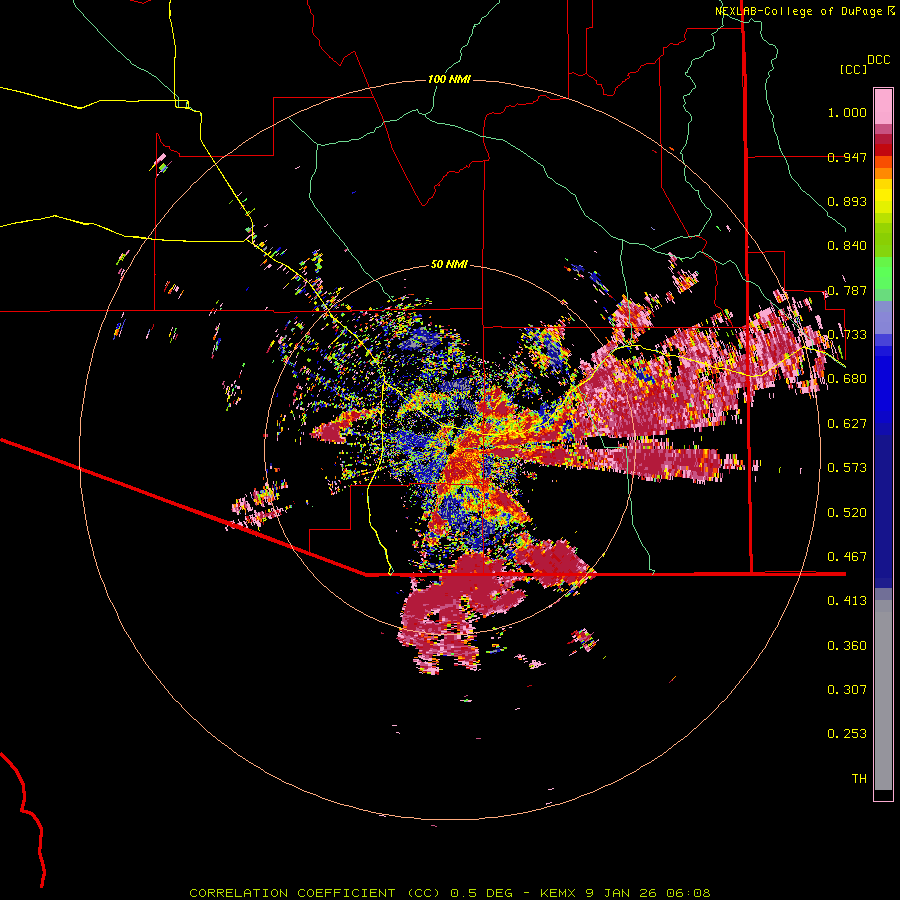900x900 pixels.
Task: Click the [CC] legend unit label
Action: pos(853,69)
